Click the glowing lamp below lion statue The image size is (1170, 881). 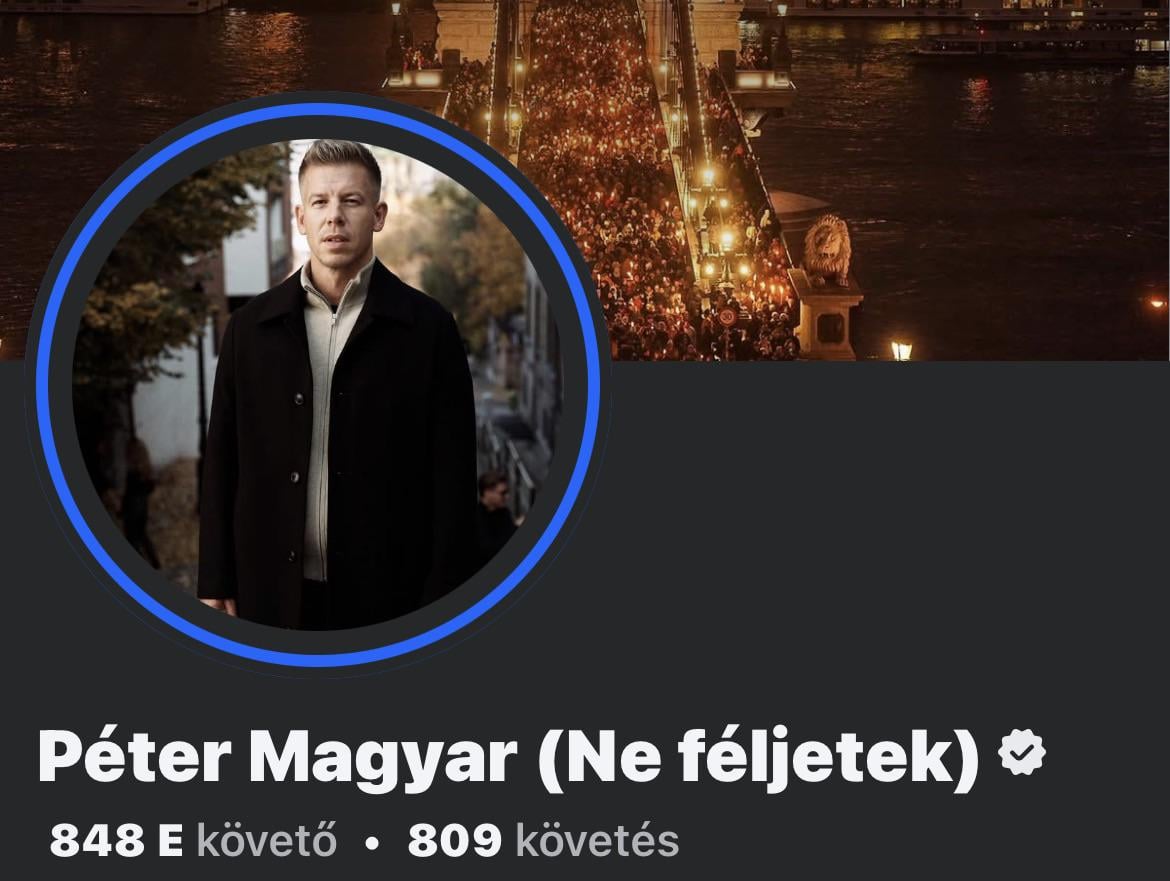click(x=901, y=350)
